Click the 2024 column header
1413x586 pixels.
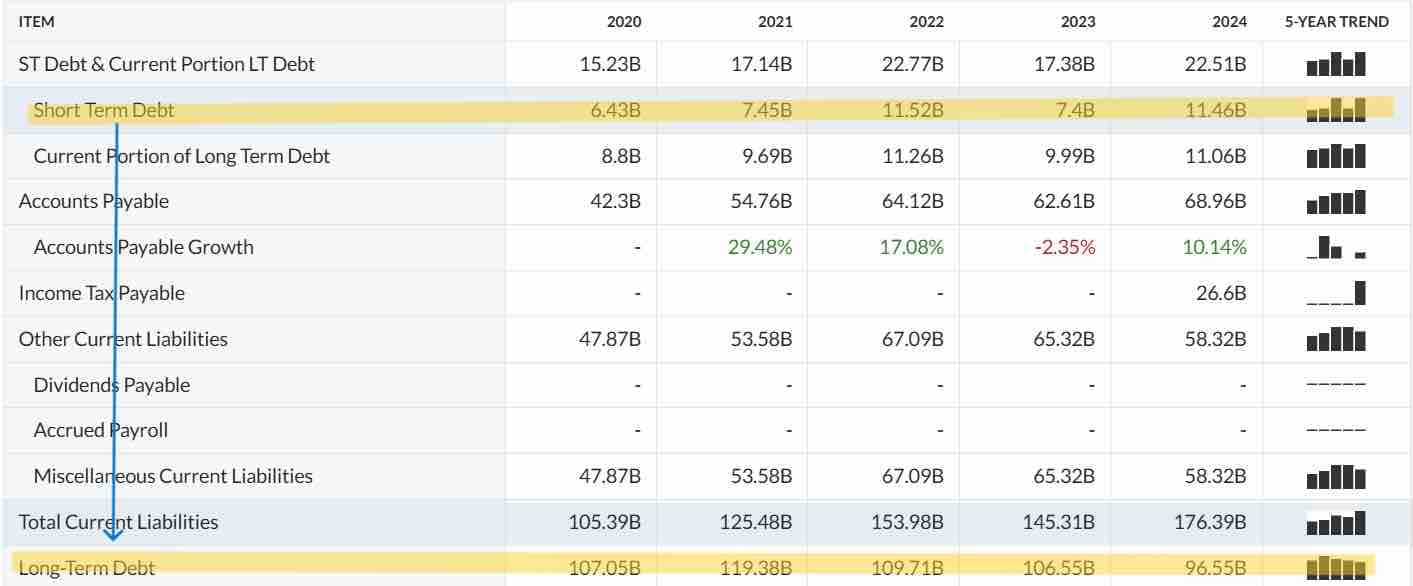pos(1229,22)
